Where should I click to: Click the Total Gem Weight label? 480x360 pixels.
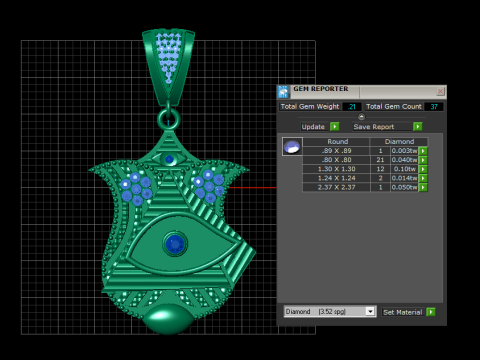[x=310, y=107]
